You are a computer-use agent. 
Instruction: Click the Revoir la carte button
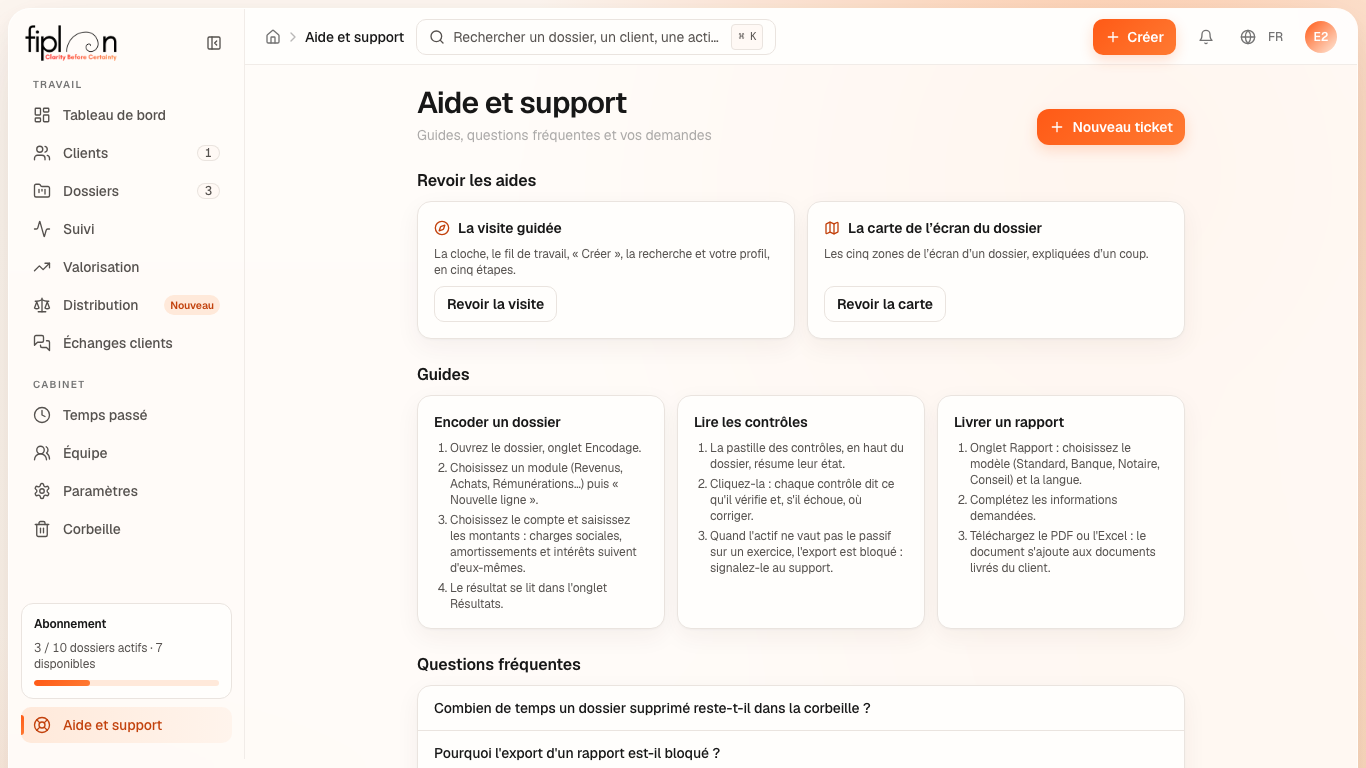885,304
